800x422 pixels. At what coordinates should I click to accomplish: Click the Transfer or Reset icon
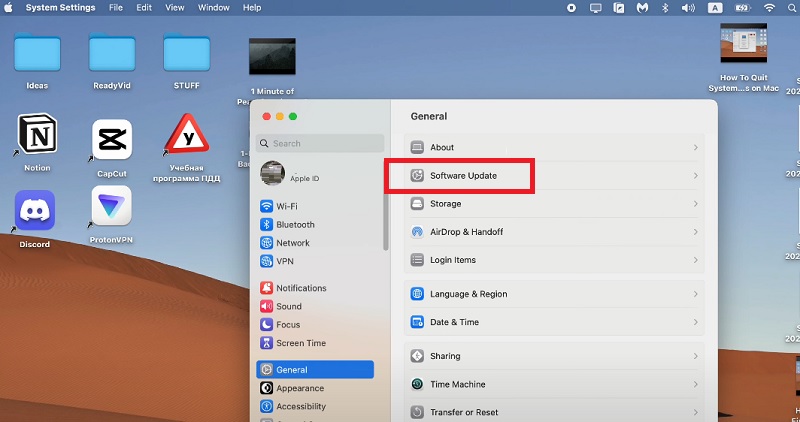click(x=417, y=412)
